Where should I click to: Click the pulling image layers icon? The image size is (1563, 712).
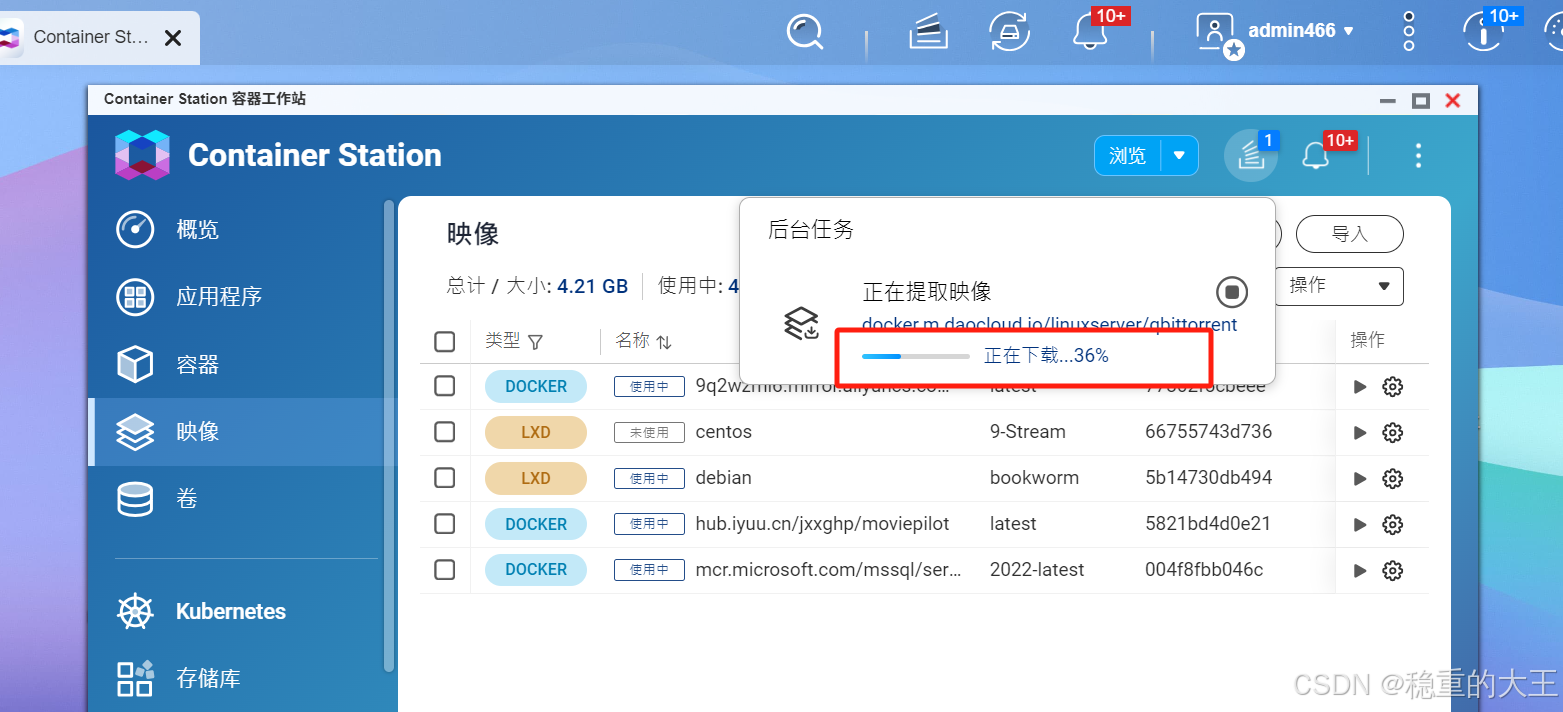tap(801, 322)
